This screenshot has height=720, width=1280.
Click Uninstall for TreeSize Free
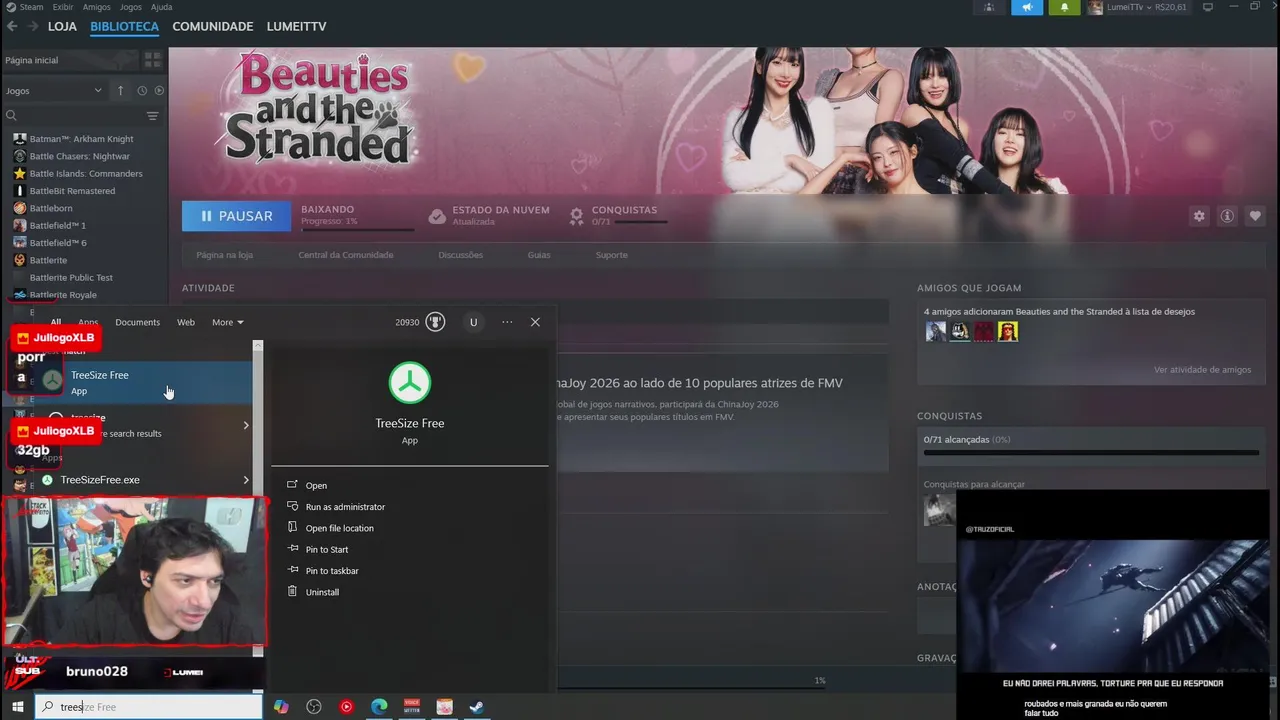(x=322, y=592)
